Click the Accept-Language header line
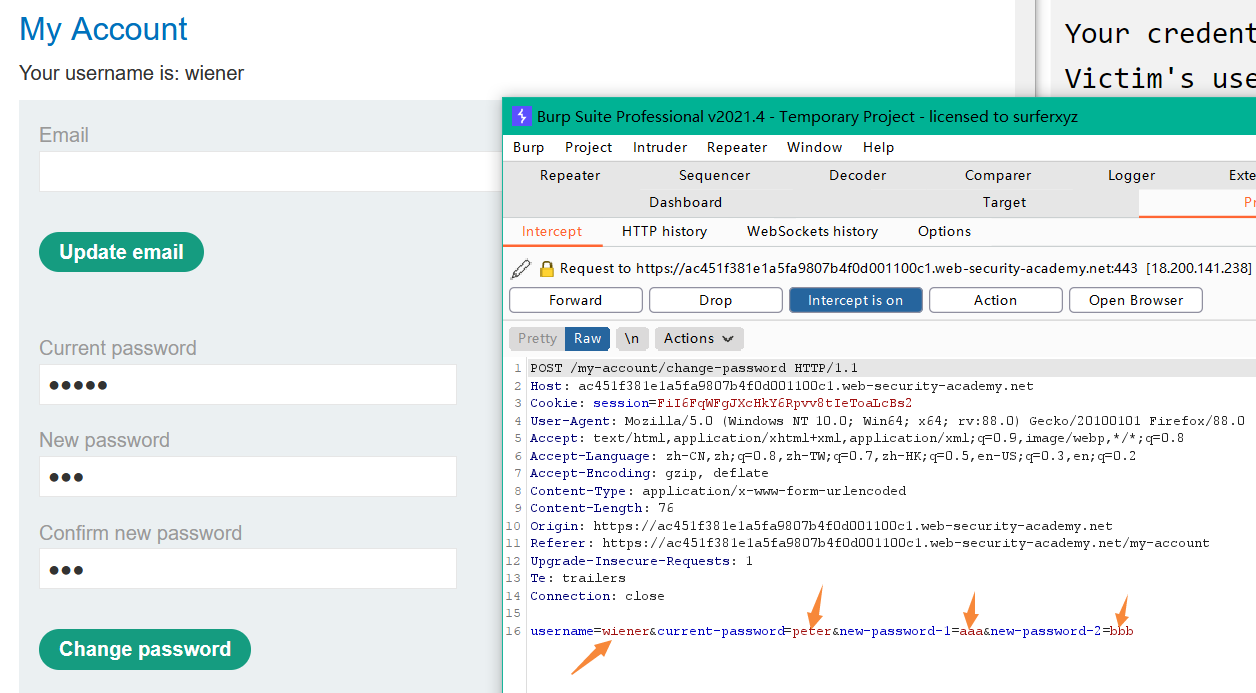1256x693 pixels. point(833,456)
